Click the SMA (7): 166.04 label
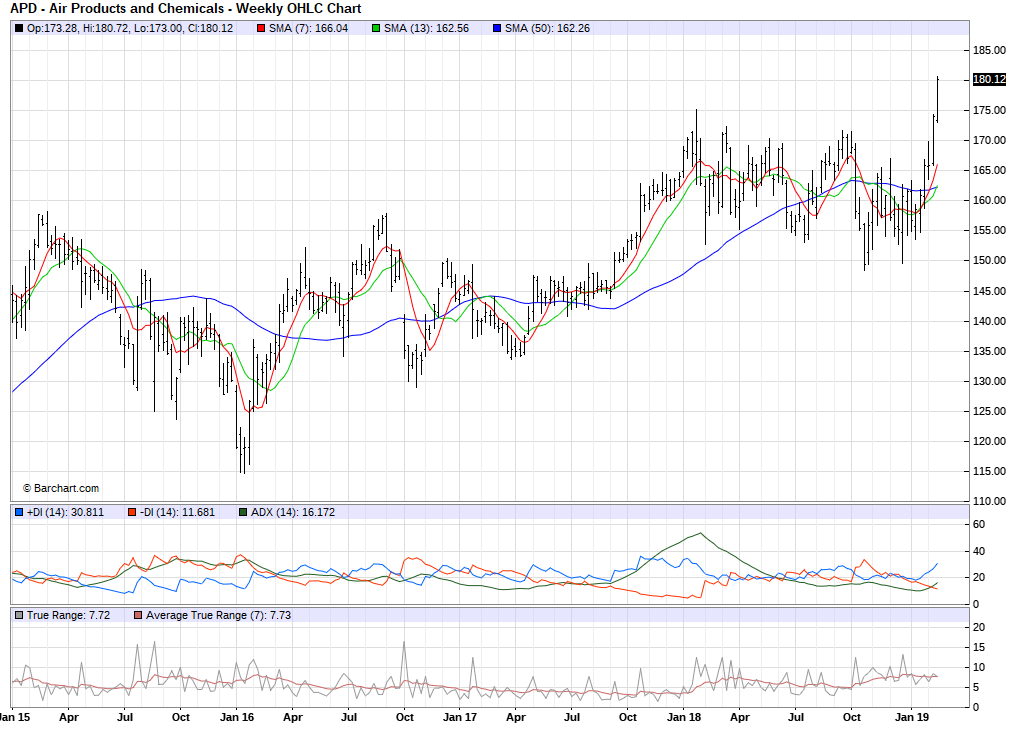 (308, 28)
